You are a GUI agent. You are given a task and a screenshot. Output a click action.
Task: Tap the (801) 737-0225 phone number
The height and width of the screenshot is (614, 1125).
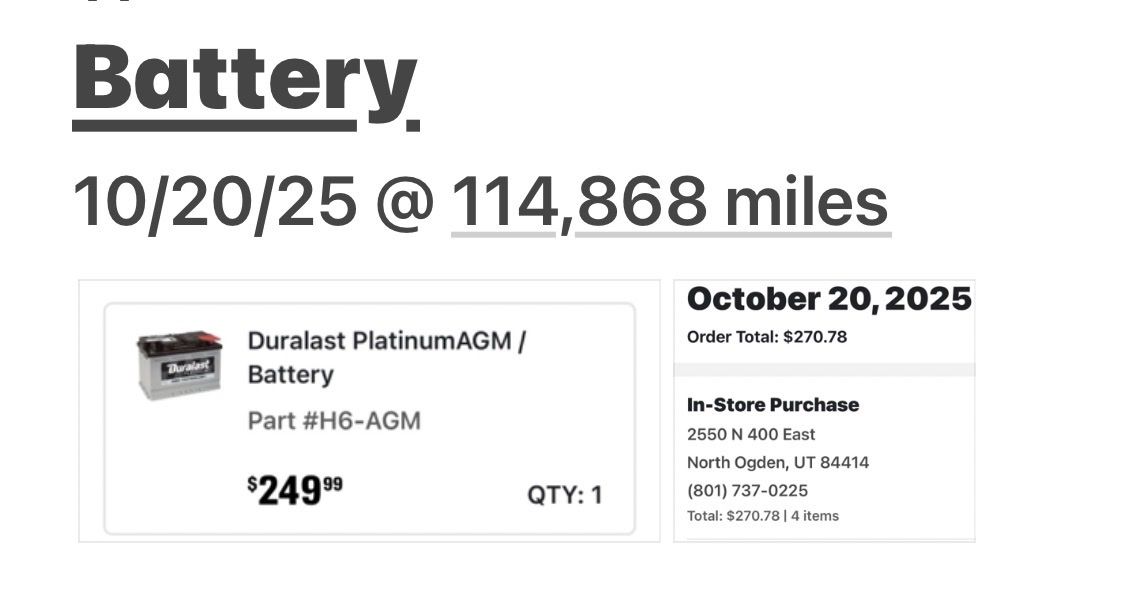coord(747,490)
